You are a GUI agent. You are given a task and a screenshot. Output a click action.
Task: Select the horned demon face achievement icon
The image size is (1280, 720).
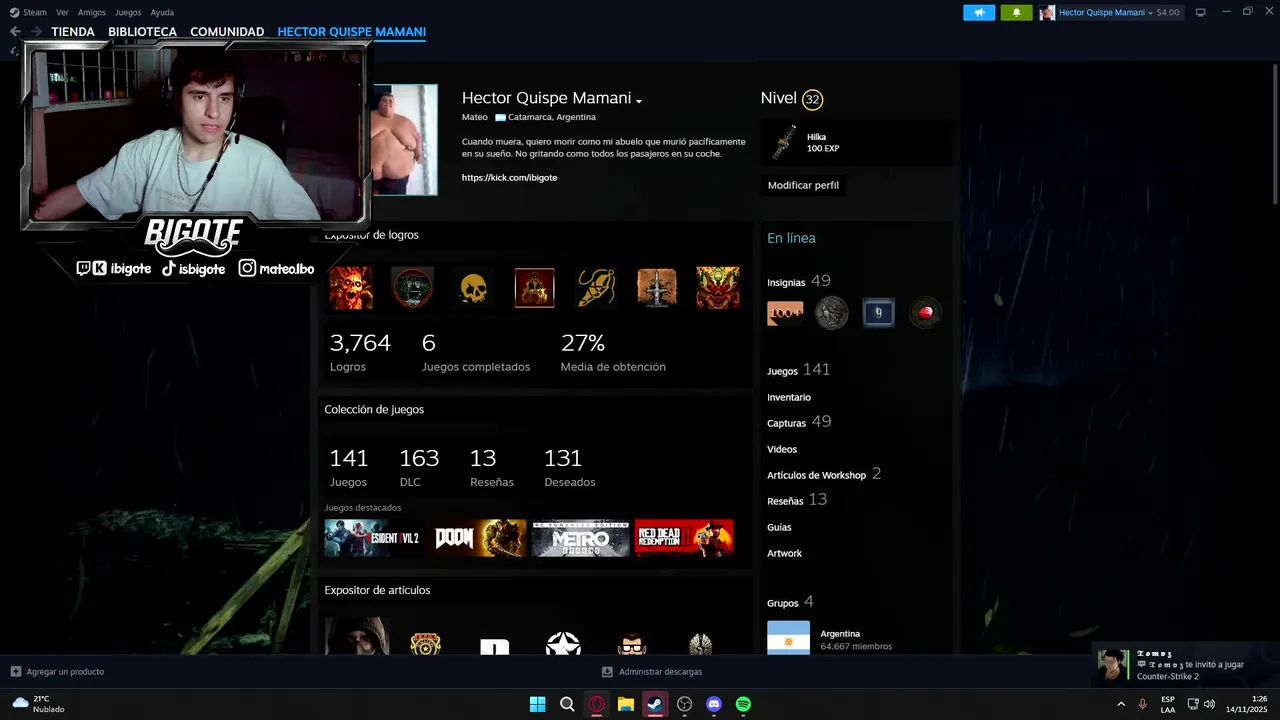coord(718,288)
